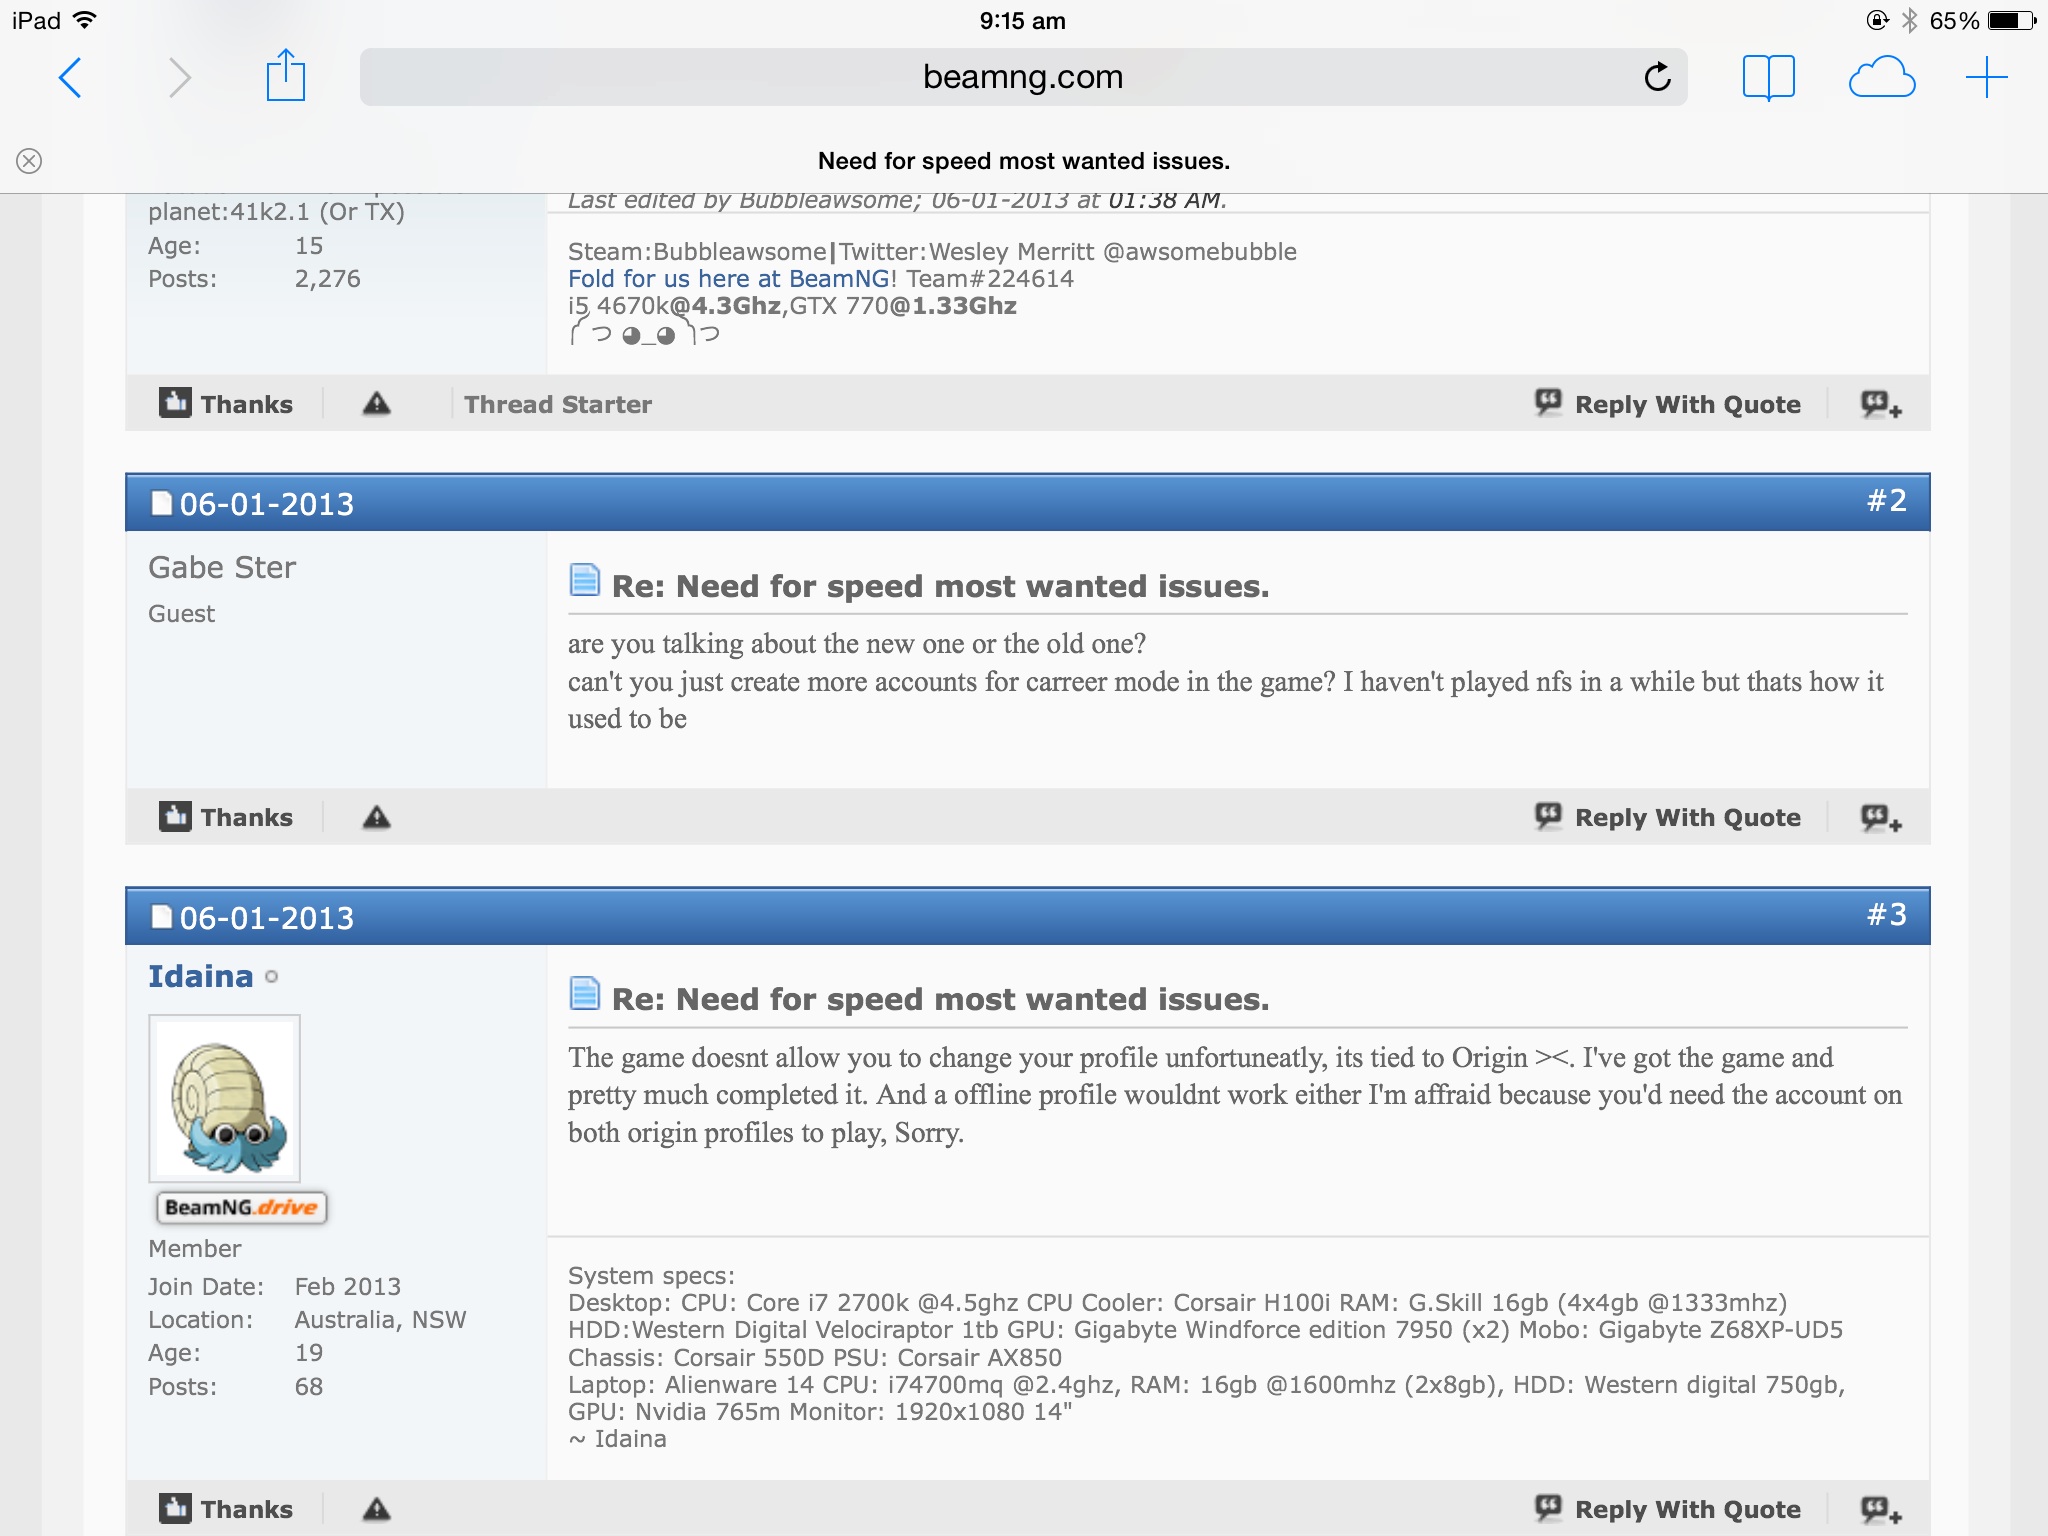Click the post icon beside Gabe Ster's reply title
The width and height of the screenshot is (2048, 1536).
tap(584, 580)
